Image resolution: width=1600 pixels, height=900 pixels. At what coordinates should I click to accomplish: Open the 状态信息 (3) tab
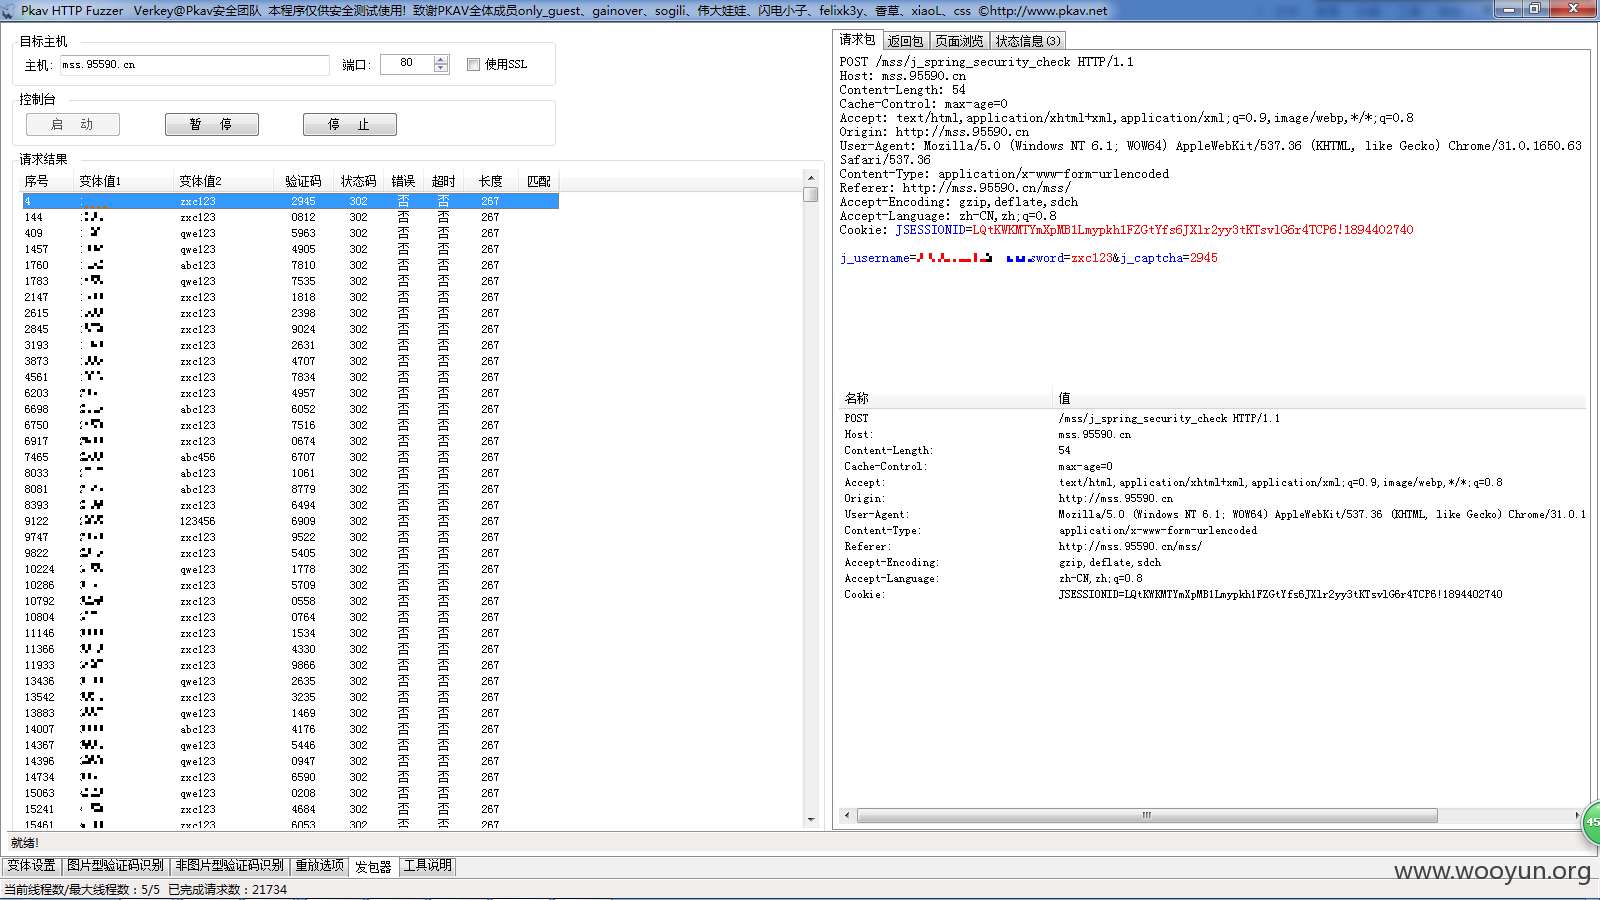[x=1028, y=41]
